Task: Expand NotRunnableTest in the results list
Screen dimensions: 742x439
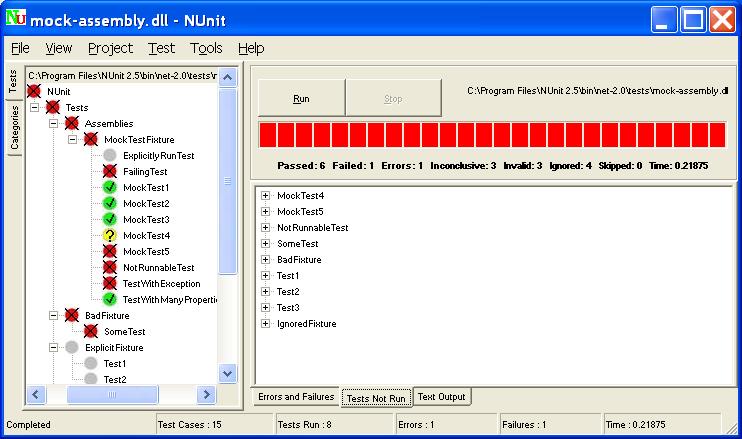Action: pyautogui.click(x=265, y=228)
